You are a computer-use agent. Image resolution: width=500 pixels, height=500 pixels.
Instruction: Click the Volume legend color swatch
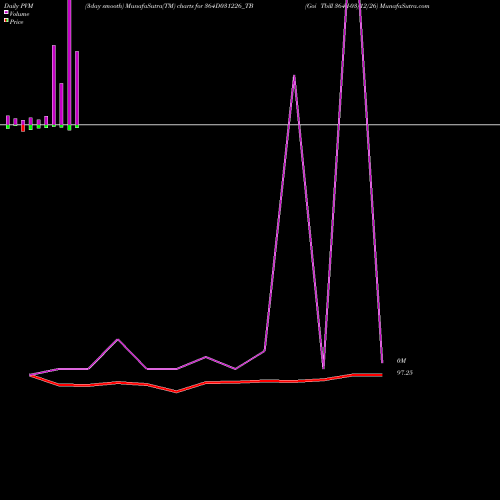pyautogui.click(x=6, y=12)
